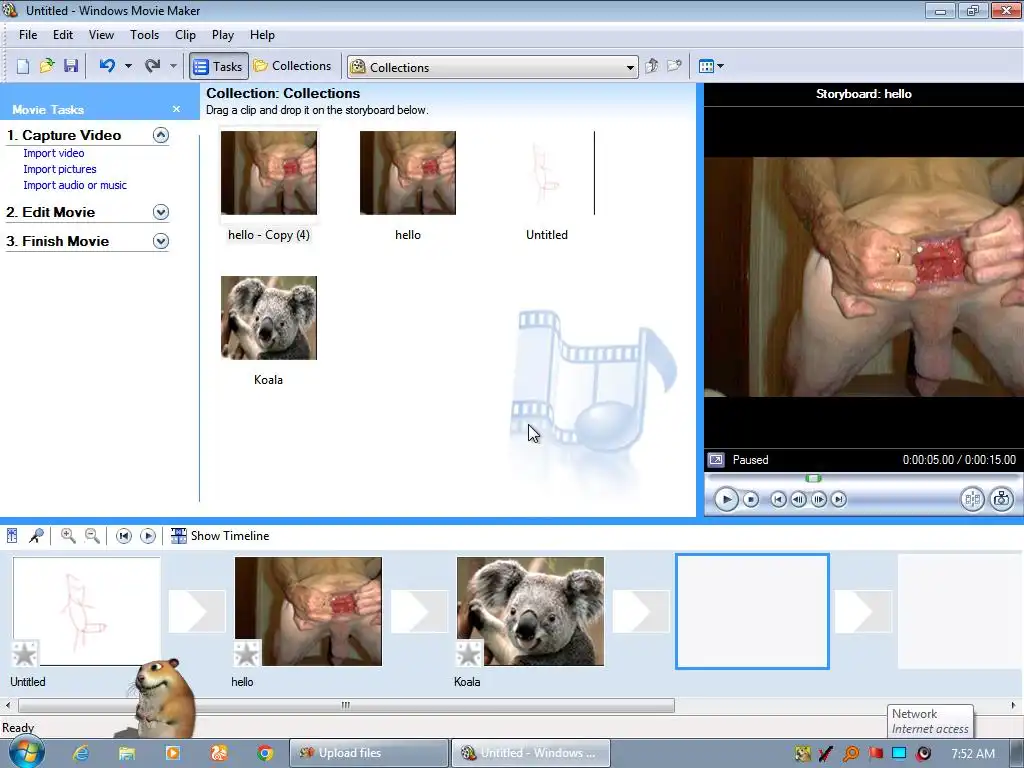
Task: Split the clip at current frame
Action: (972, 500)
